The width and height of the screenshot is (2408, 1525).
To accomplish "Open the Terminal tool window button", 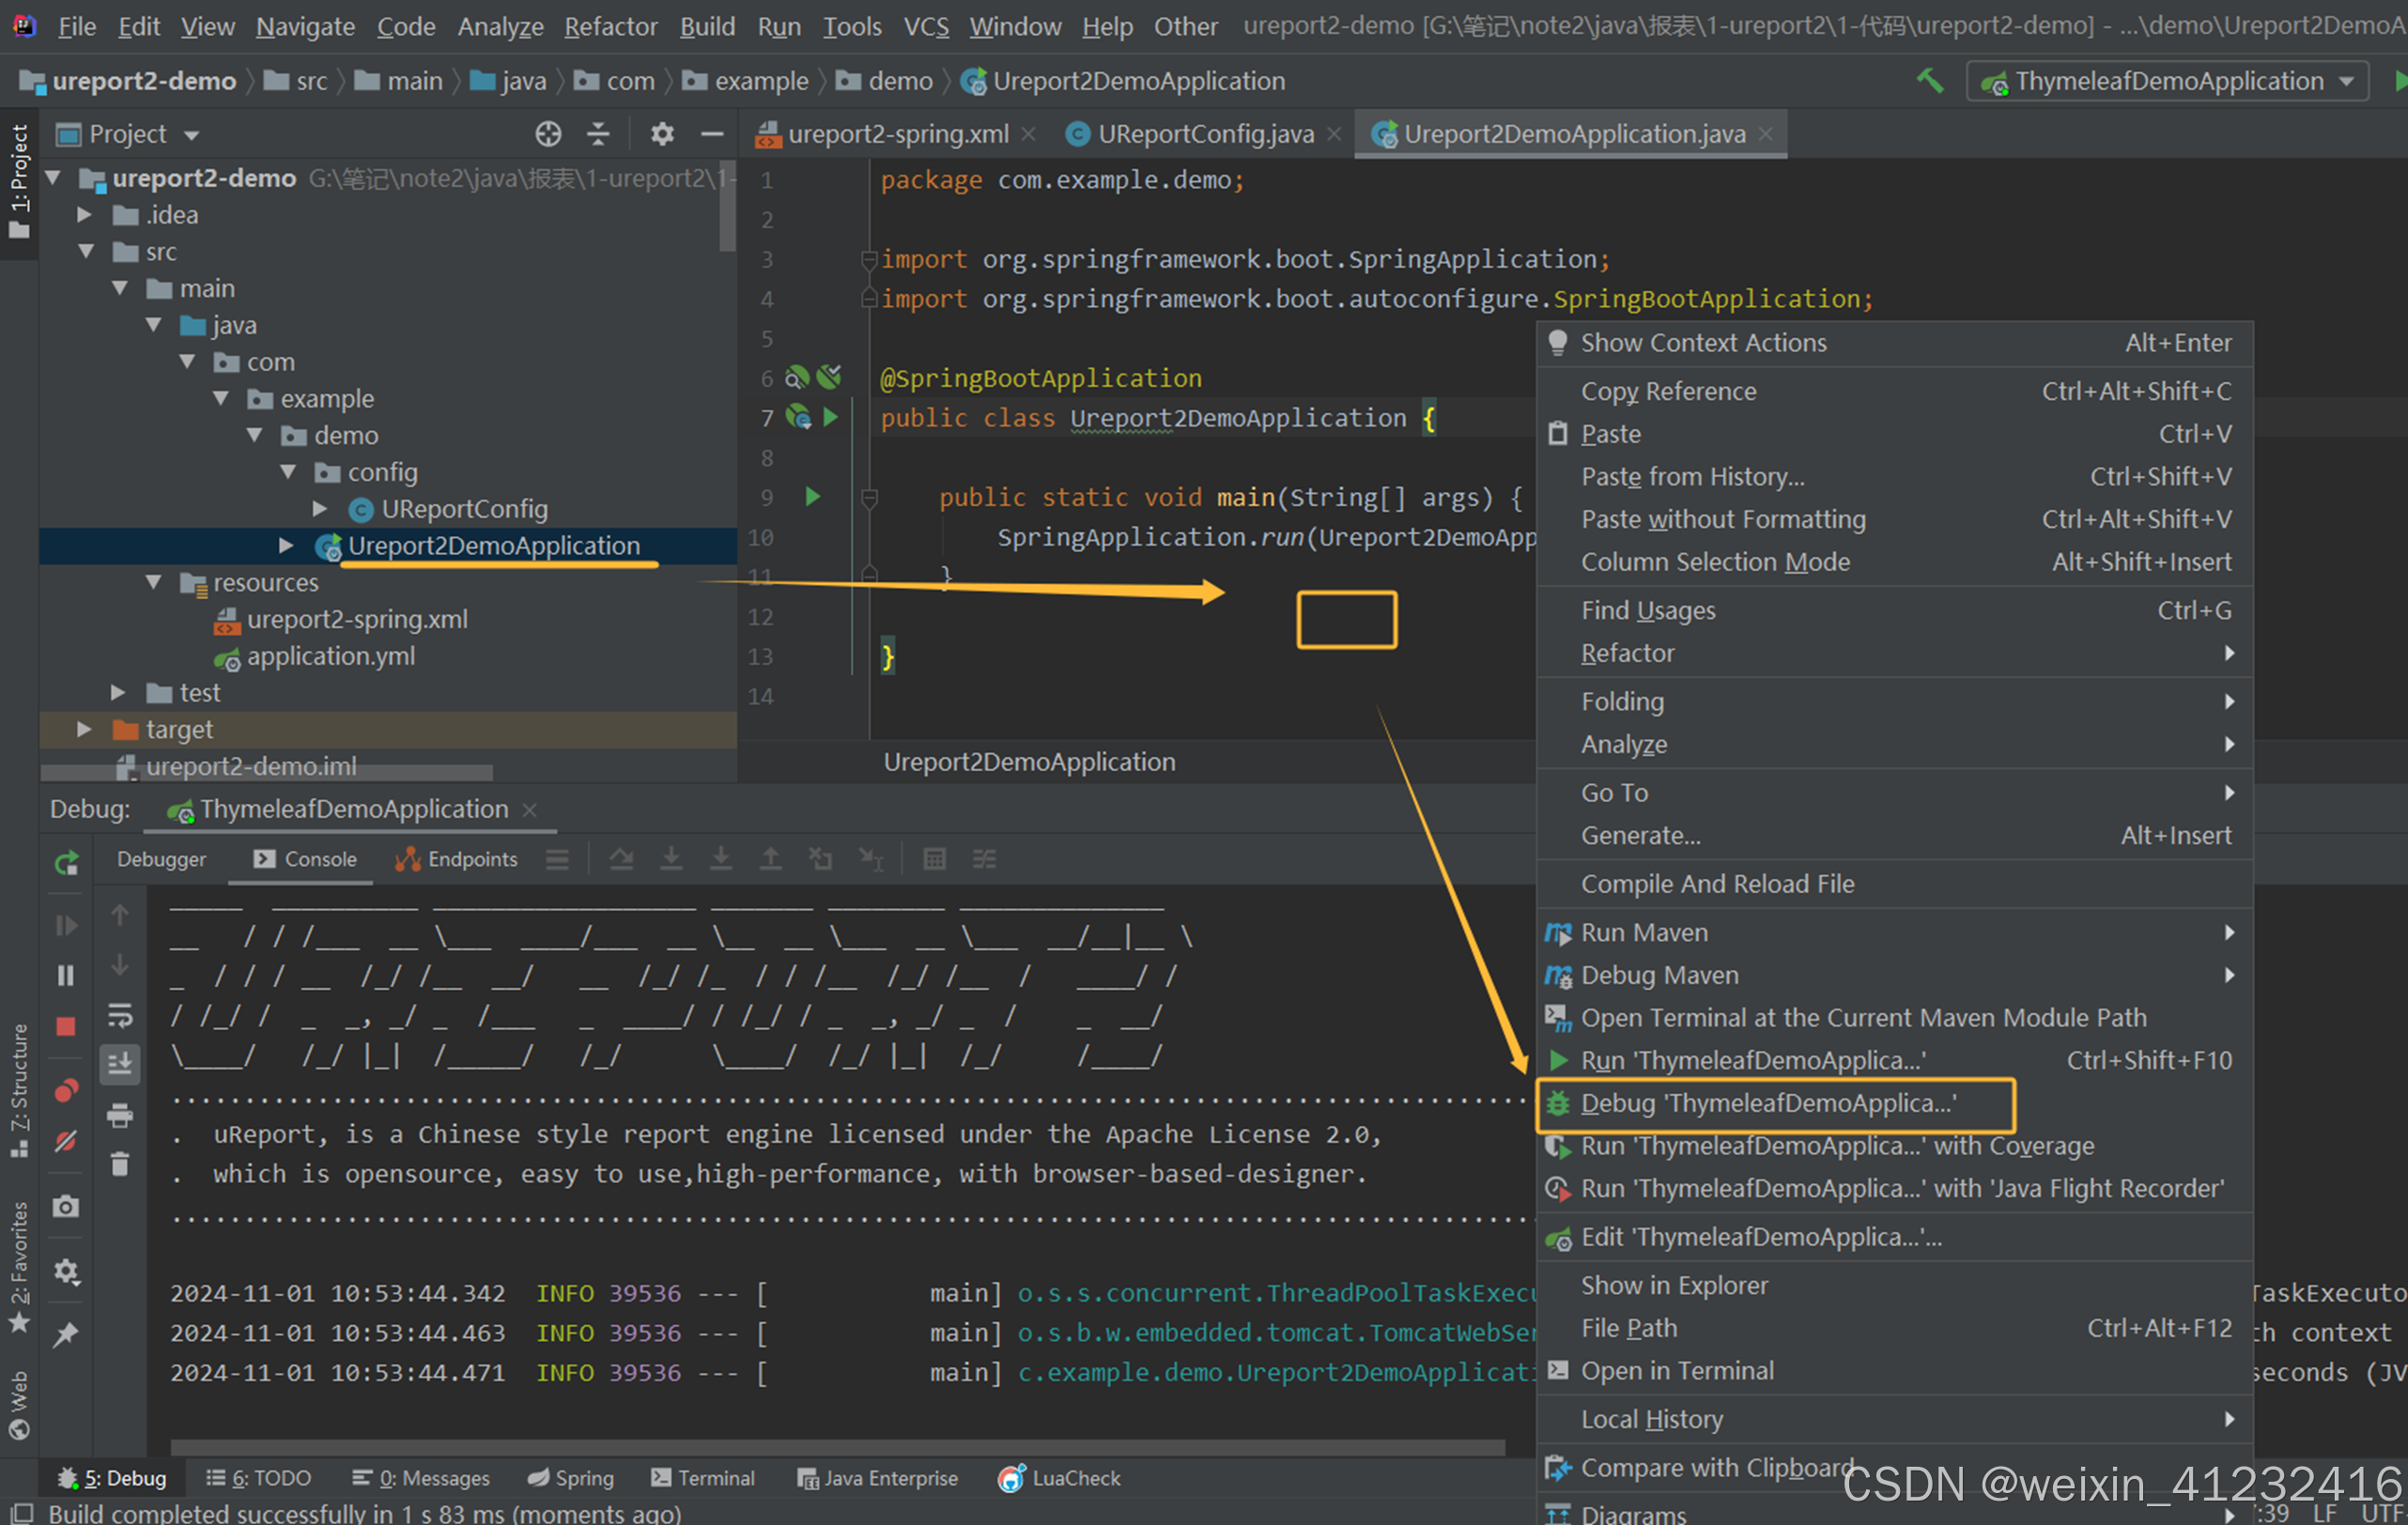I will click(703, 1478).
